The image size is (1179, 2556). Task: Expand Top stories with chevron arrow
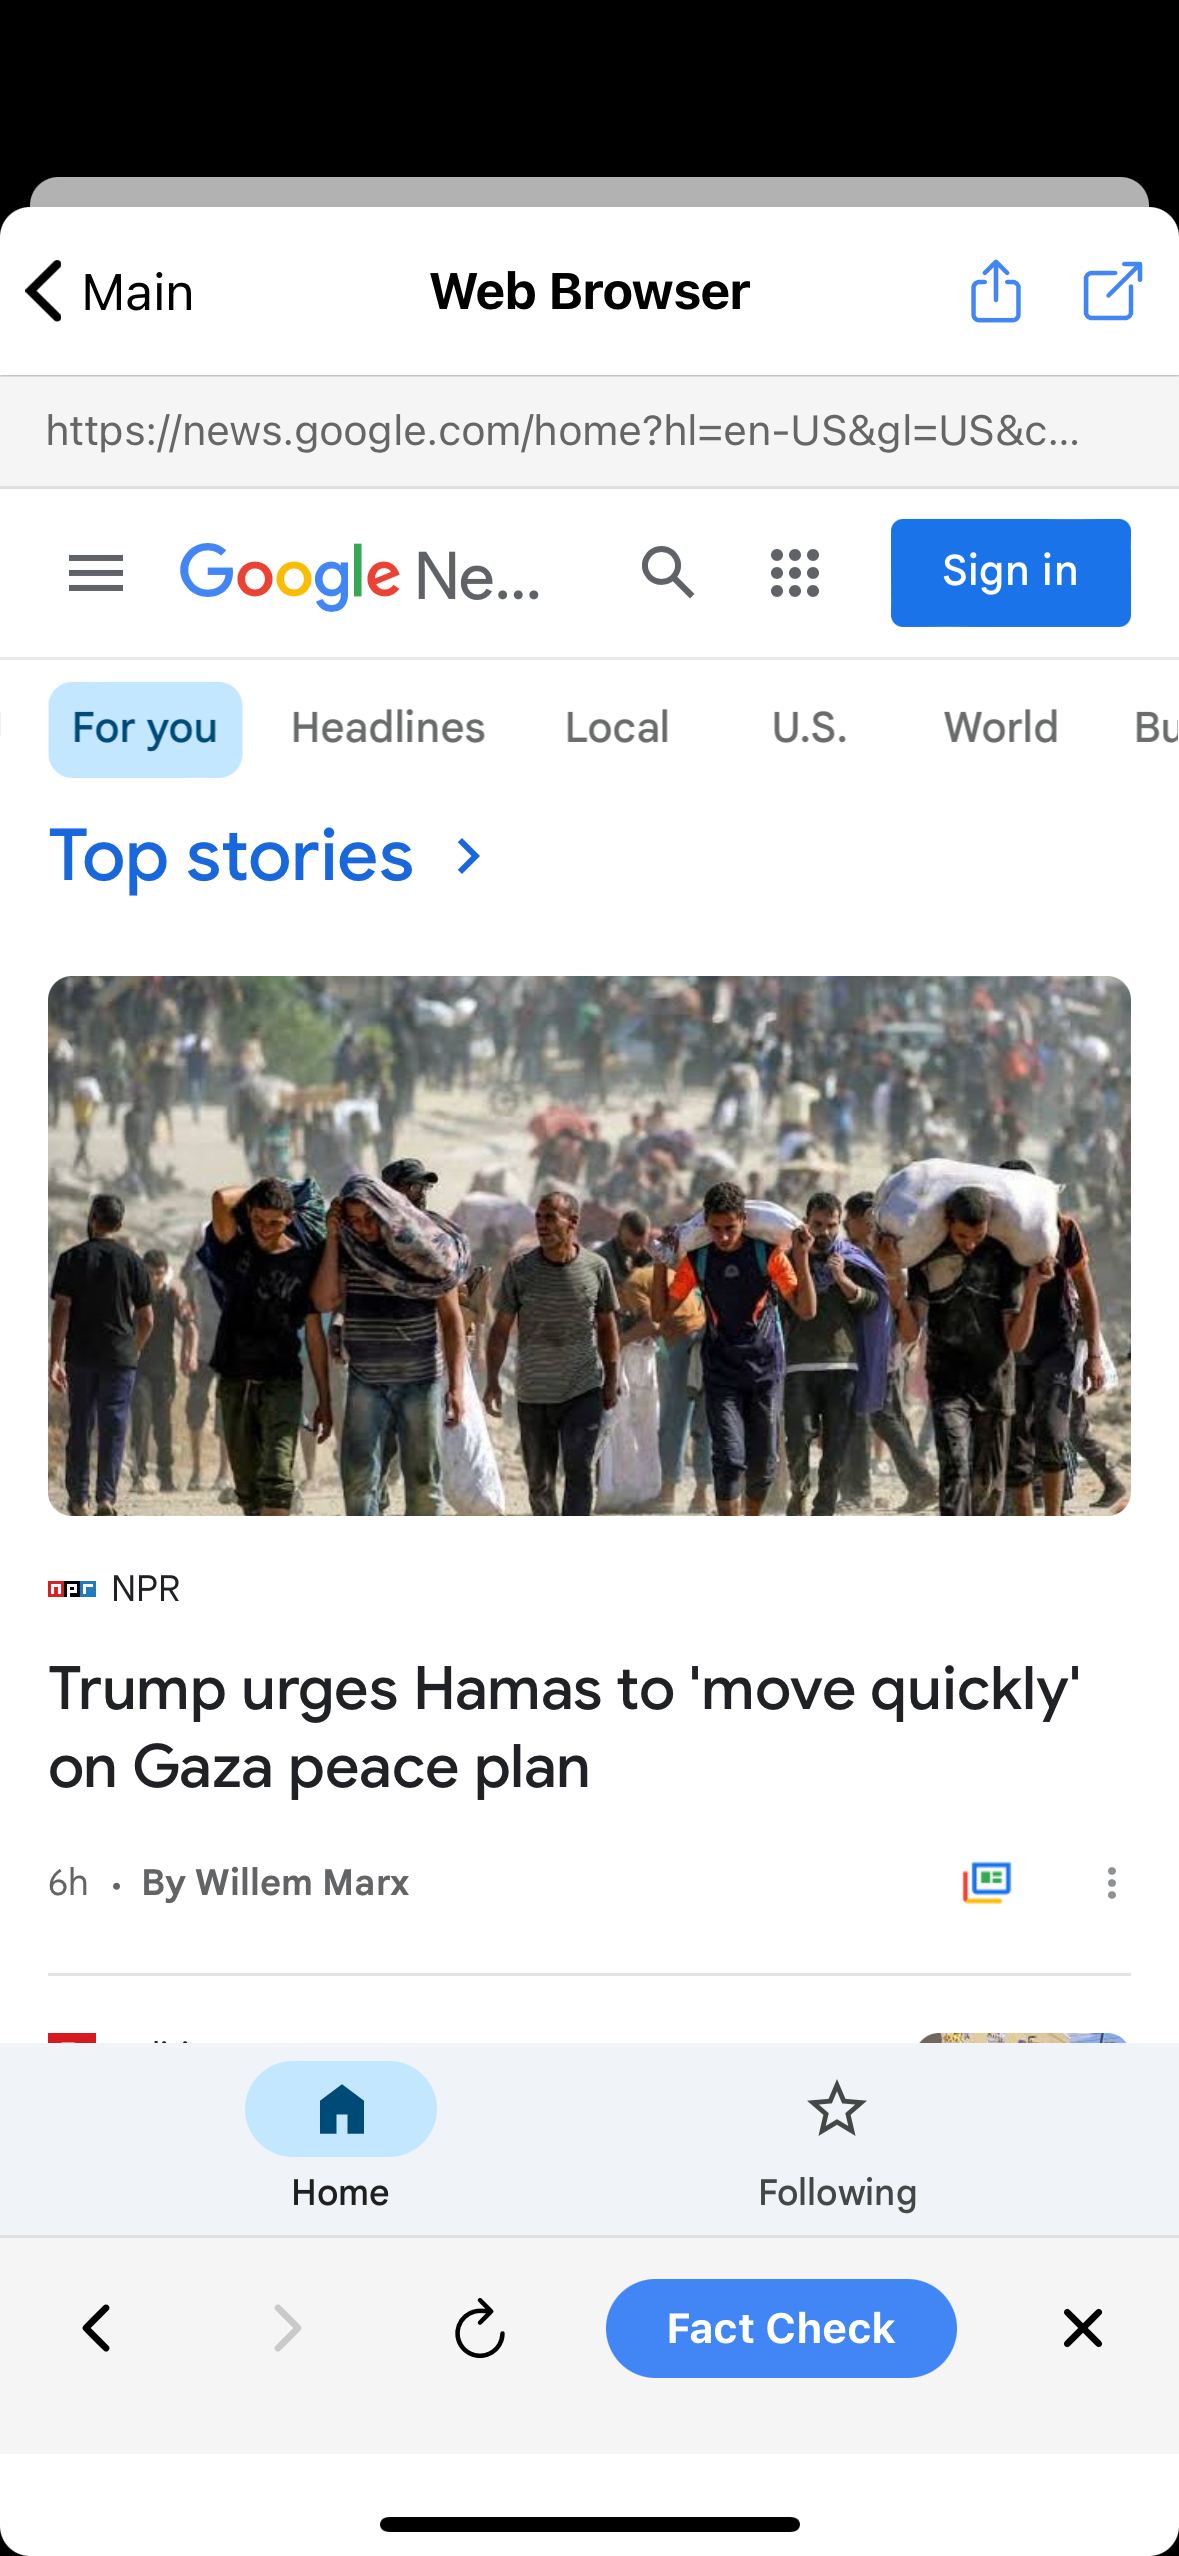click(468, 856)
